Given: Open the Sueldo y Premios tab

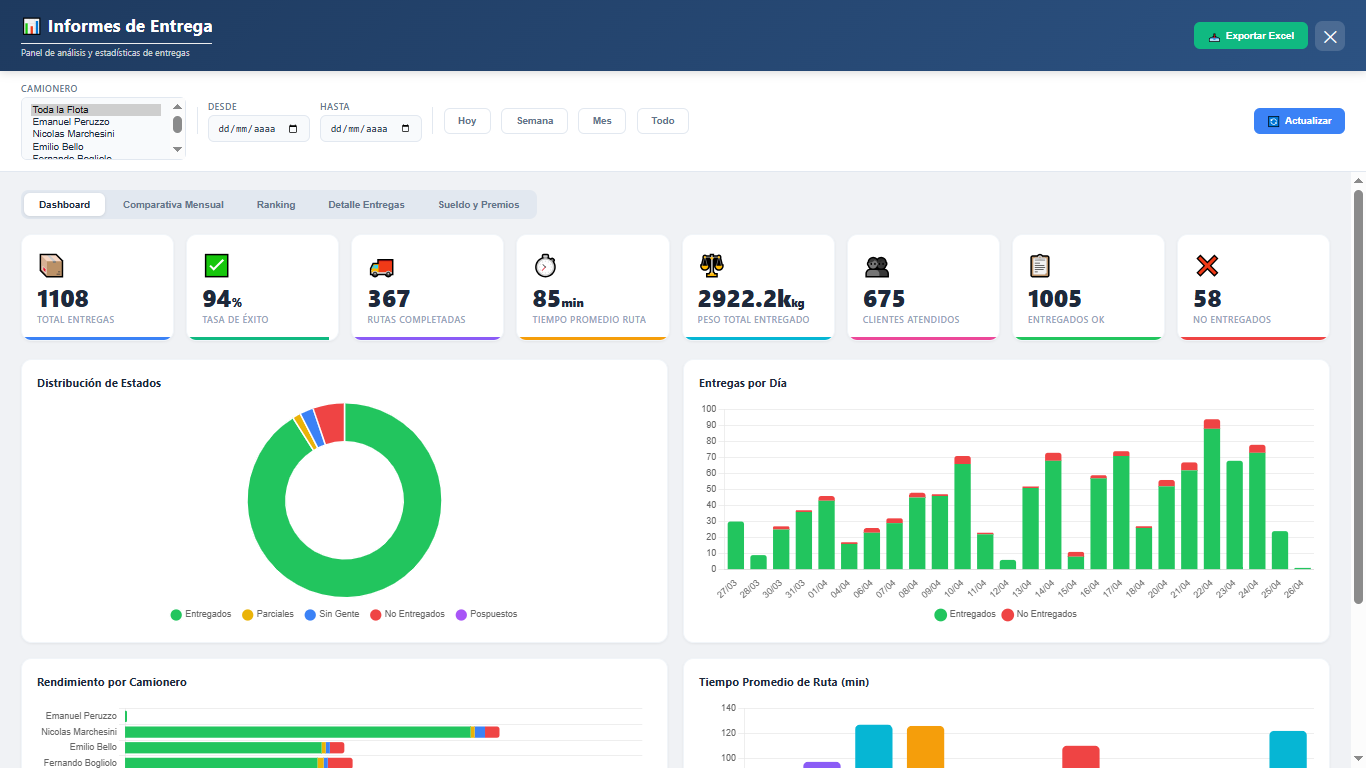Looking at the screenshot, I should tap(478, 205).
